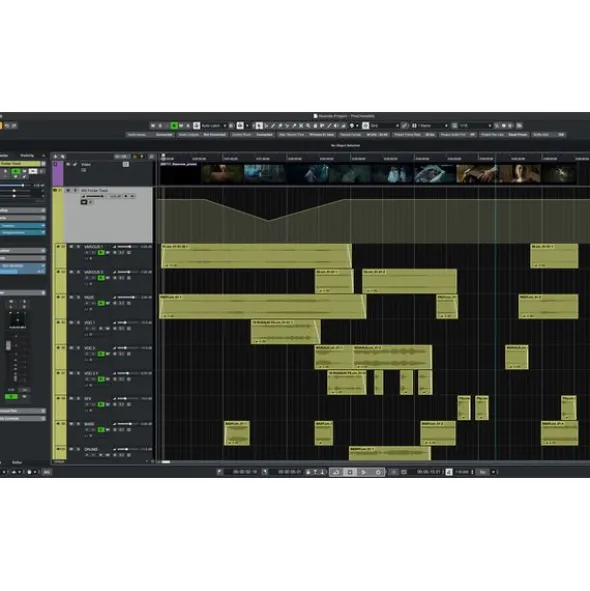Expand the Fader section in Inspector

[22, 292]
